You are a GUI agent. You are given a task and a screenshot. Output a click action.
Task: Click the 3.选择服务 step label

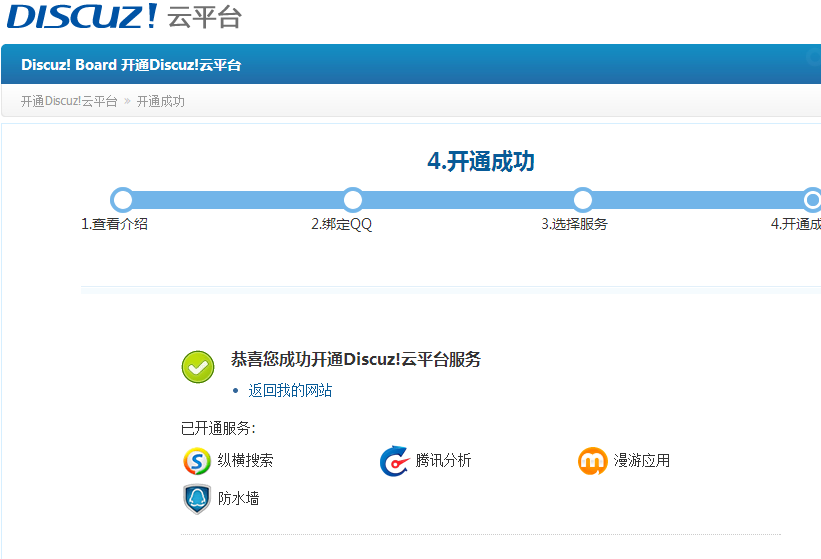[x=574, y=224]
